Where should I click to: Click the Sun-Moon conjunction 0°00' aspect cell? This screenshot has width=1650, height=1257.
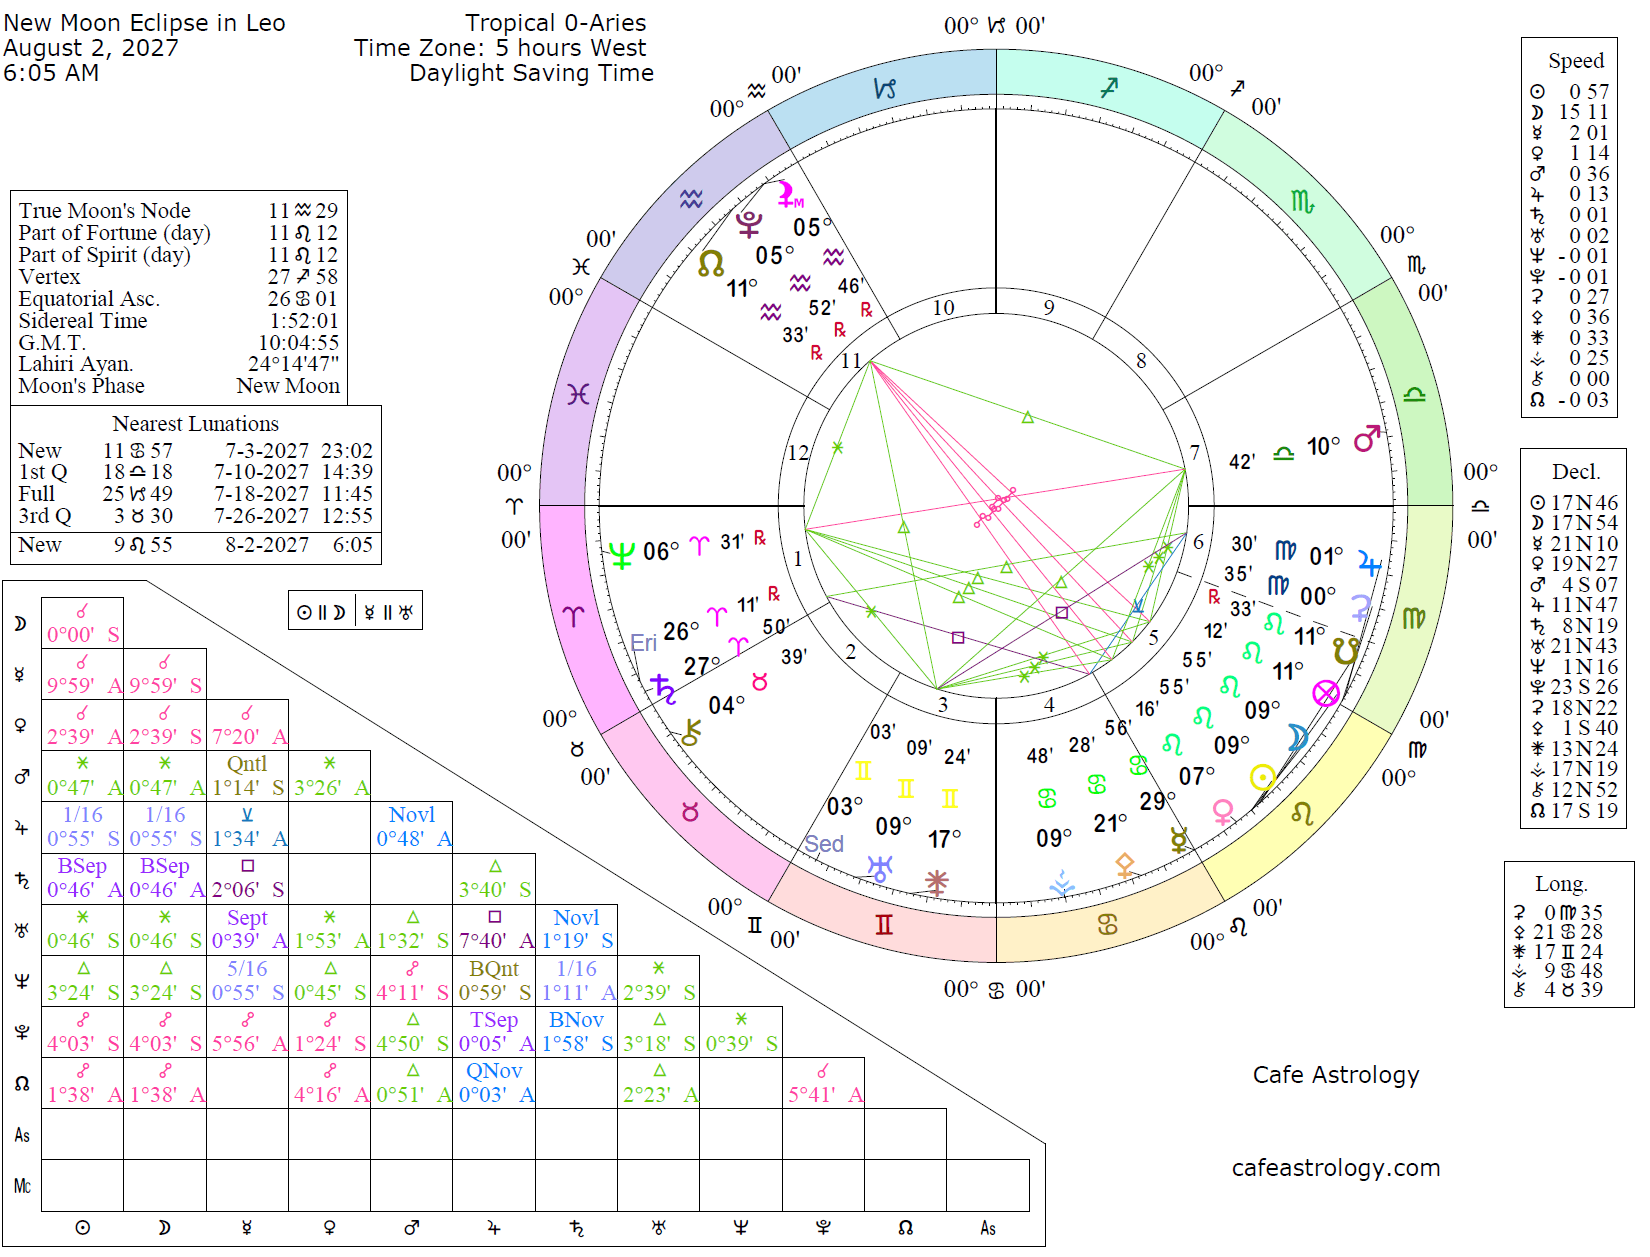[83, 623]
